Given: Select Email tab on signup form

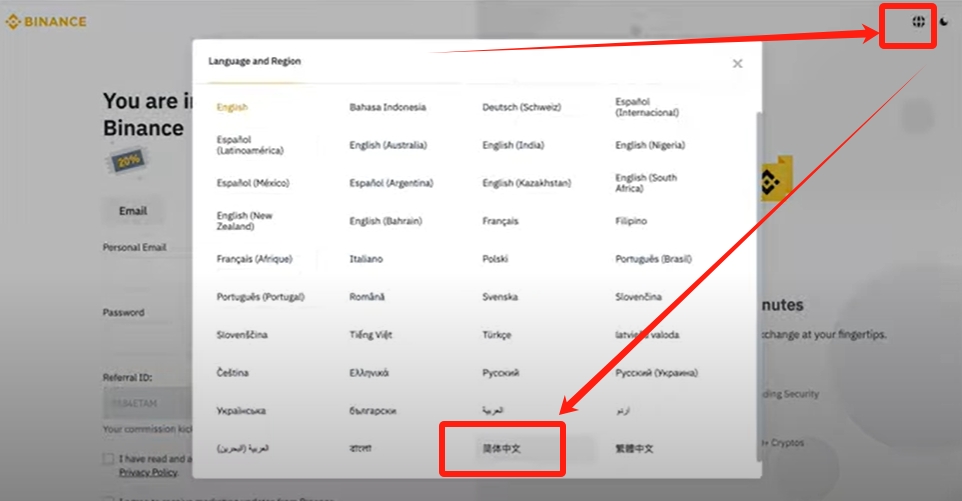Looking at the screenshot, I should 133,211.
